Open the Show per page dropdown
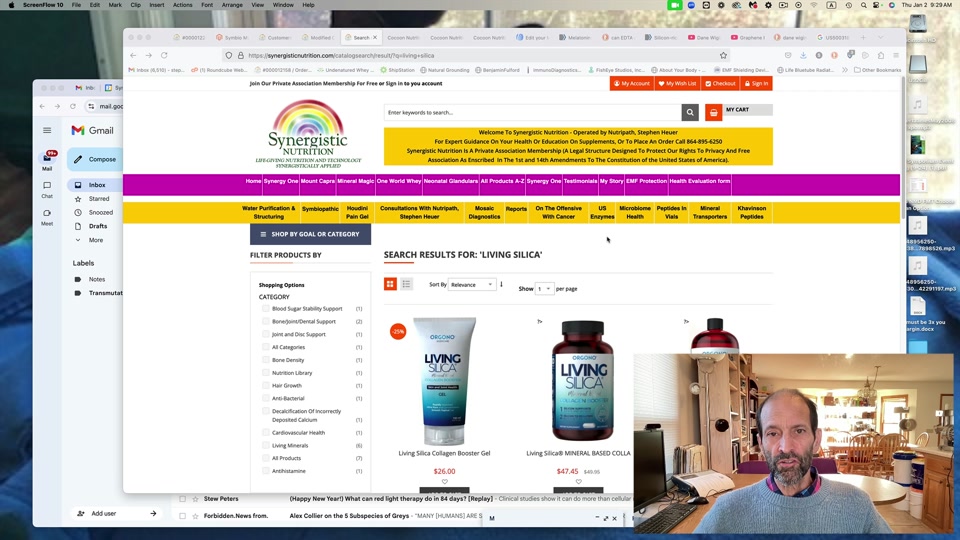The image size is (960, 540). tap(544, 289)
